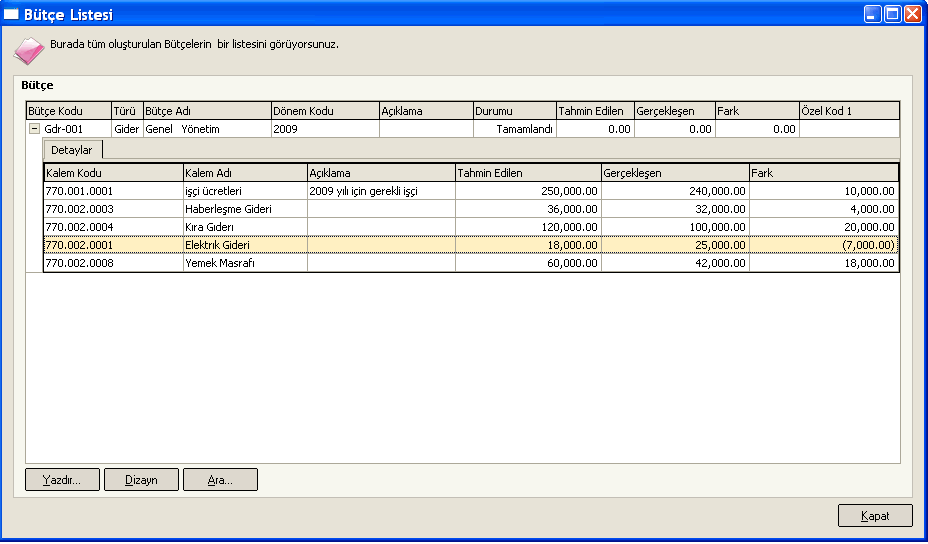The width and height of the screenshot is (928, 544).
Task: Click the 120,000.00 estimated value
Action: click(528, 227)
